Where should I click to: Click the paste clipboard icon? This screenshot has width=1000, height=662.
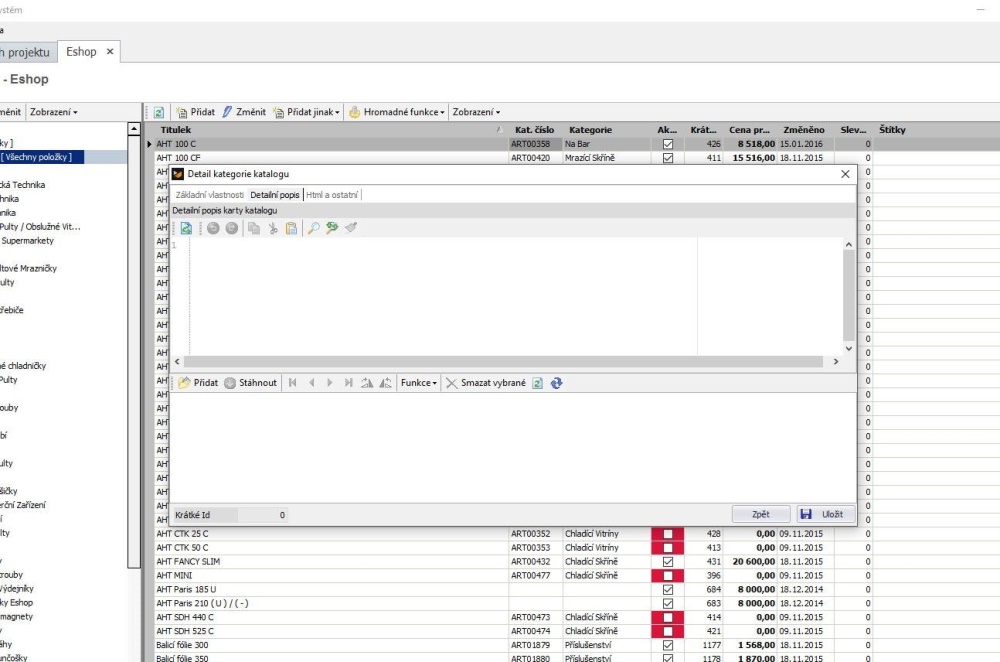291,228
